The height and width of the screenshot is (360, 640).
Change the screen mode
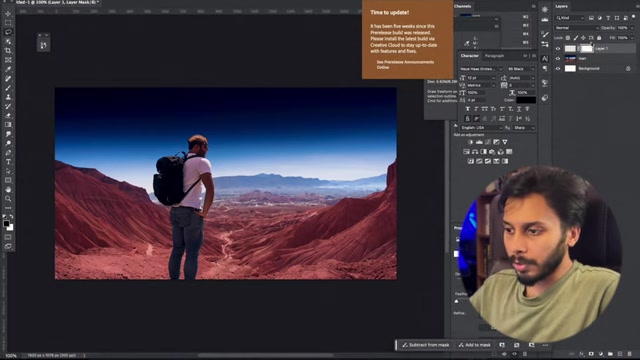point(8,246)
